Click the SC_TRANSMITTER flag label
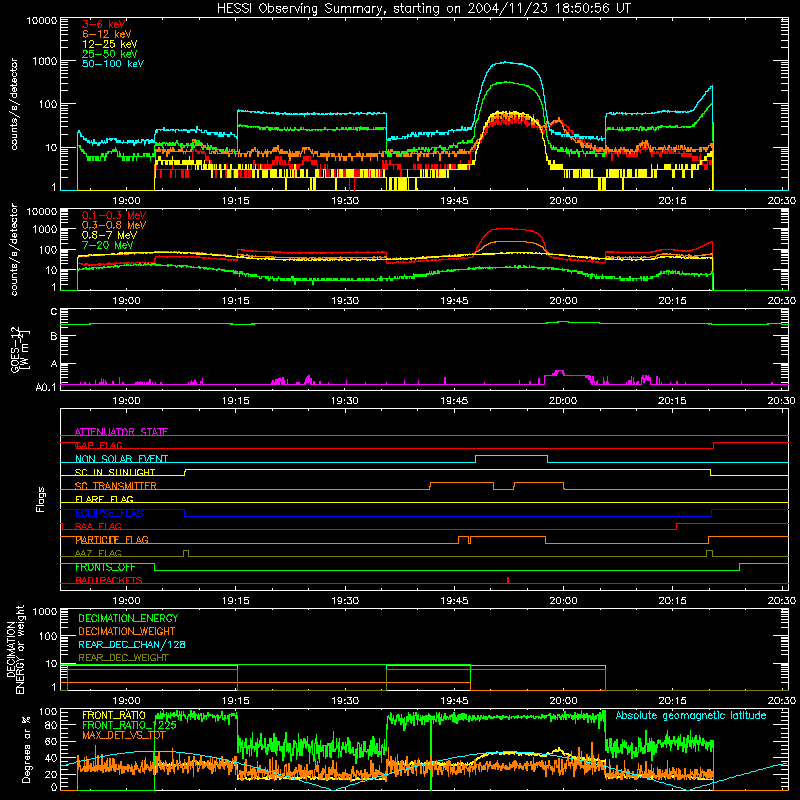Image resolution: width=800 pixels, height=800 pixels. click(116, 486)
